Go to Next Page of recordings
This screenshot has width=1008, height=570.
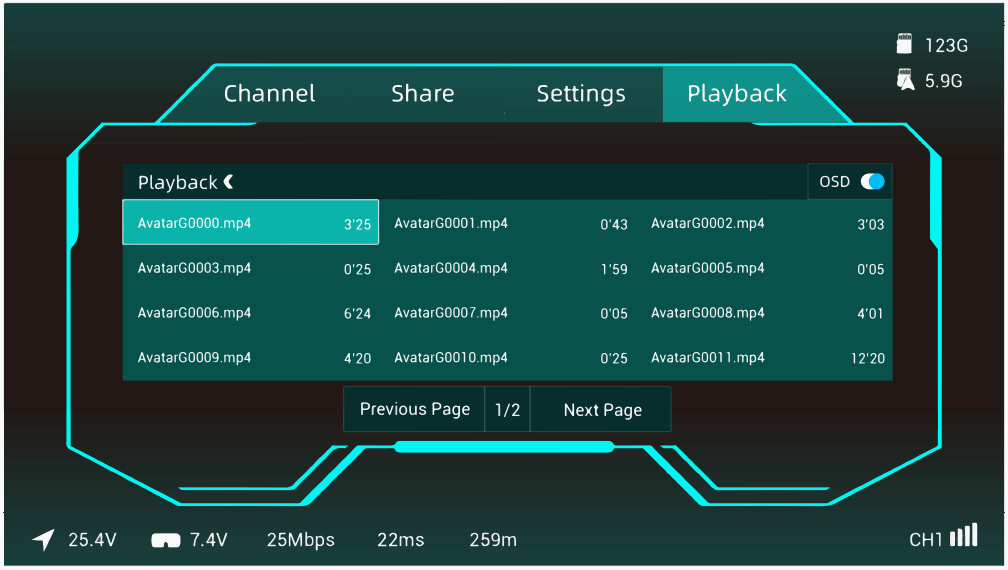tap(602, 410)
